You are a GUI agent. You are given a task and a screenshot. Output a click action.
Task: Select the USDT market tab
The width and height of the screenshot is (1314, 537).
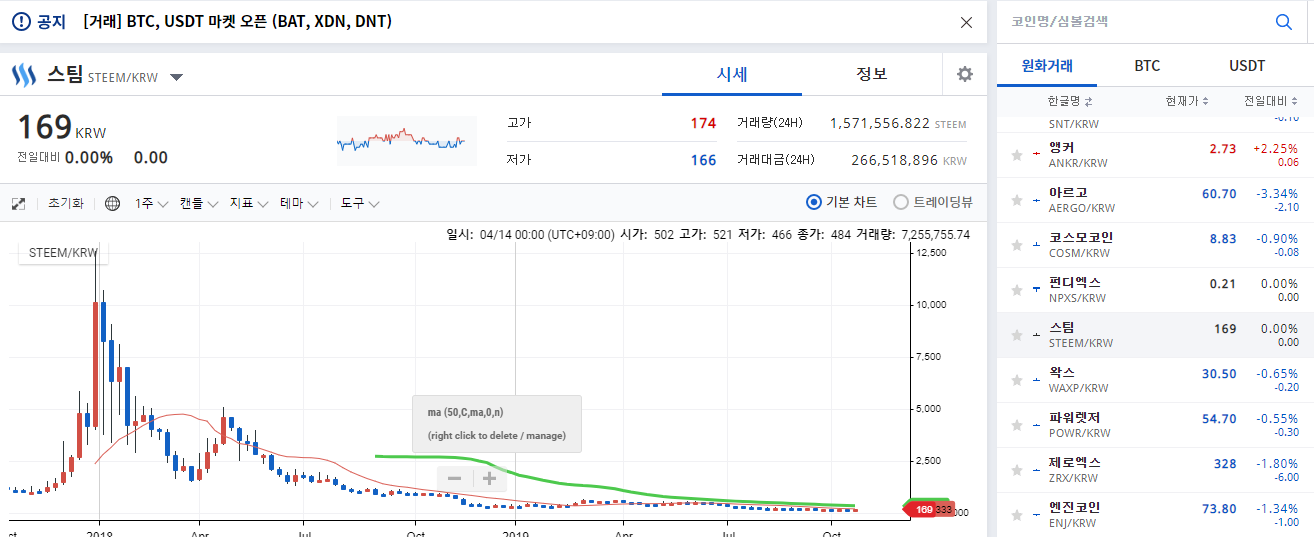(1247, 66)
